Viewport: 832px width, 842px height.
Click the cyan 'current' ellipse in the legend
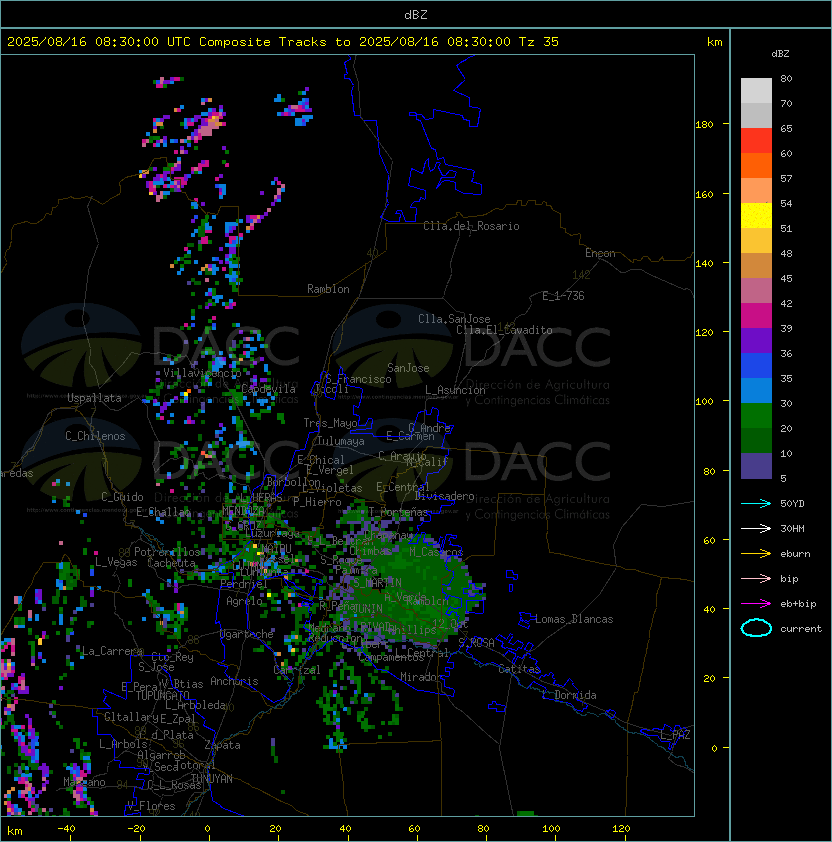[756, 628]
